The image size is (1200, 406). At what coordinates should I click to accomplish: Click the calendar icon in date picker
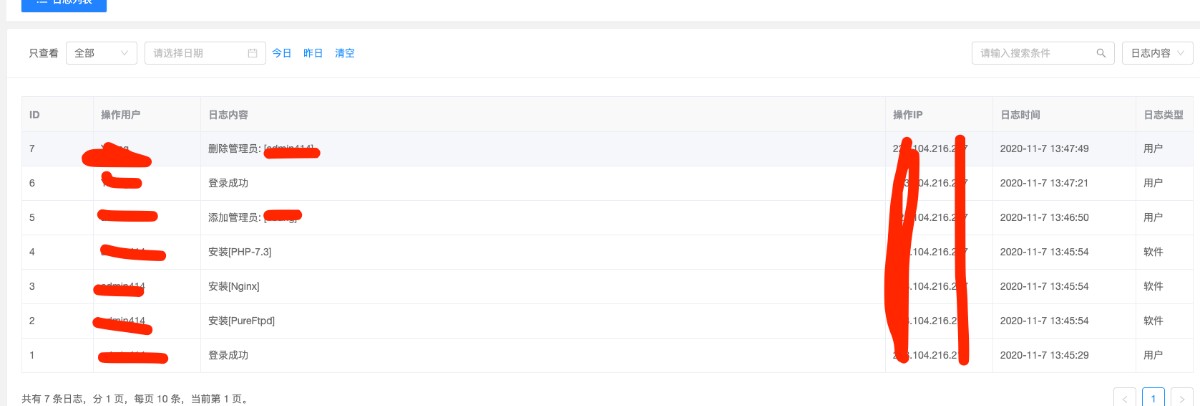point(253,53)
